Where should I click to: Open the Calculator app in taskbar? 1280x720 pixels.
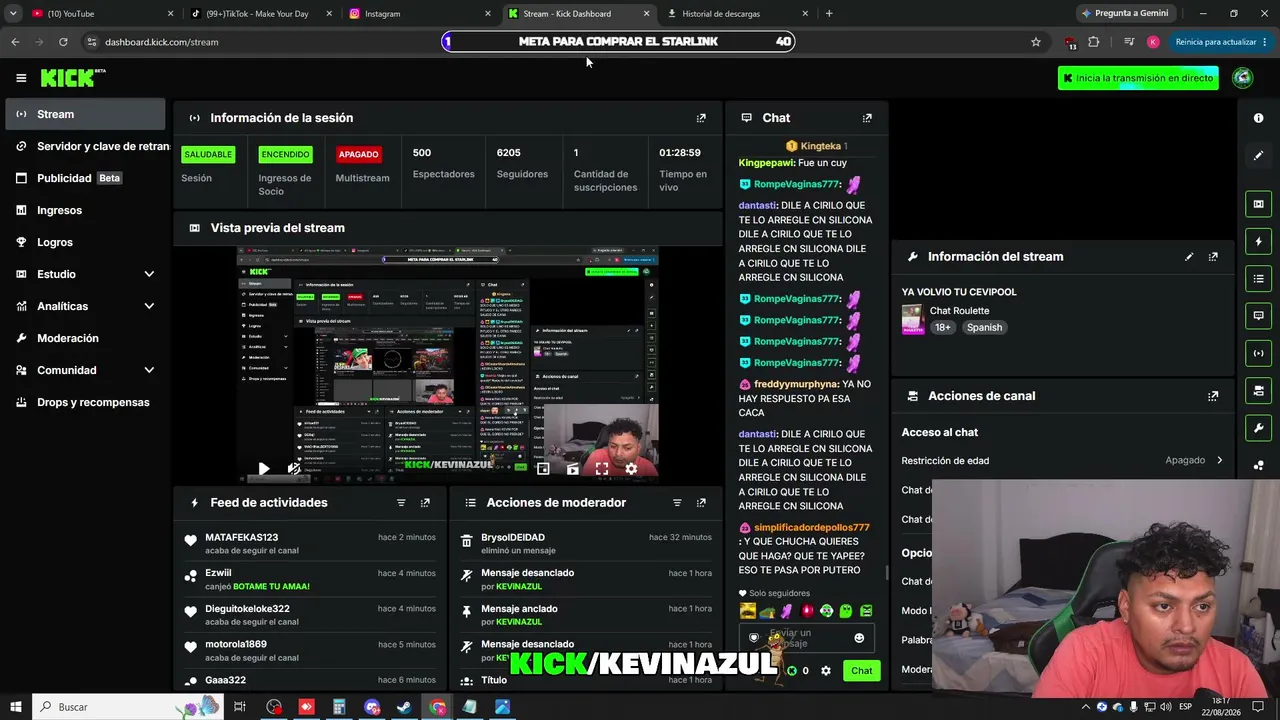pos(339,707)
